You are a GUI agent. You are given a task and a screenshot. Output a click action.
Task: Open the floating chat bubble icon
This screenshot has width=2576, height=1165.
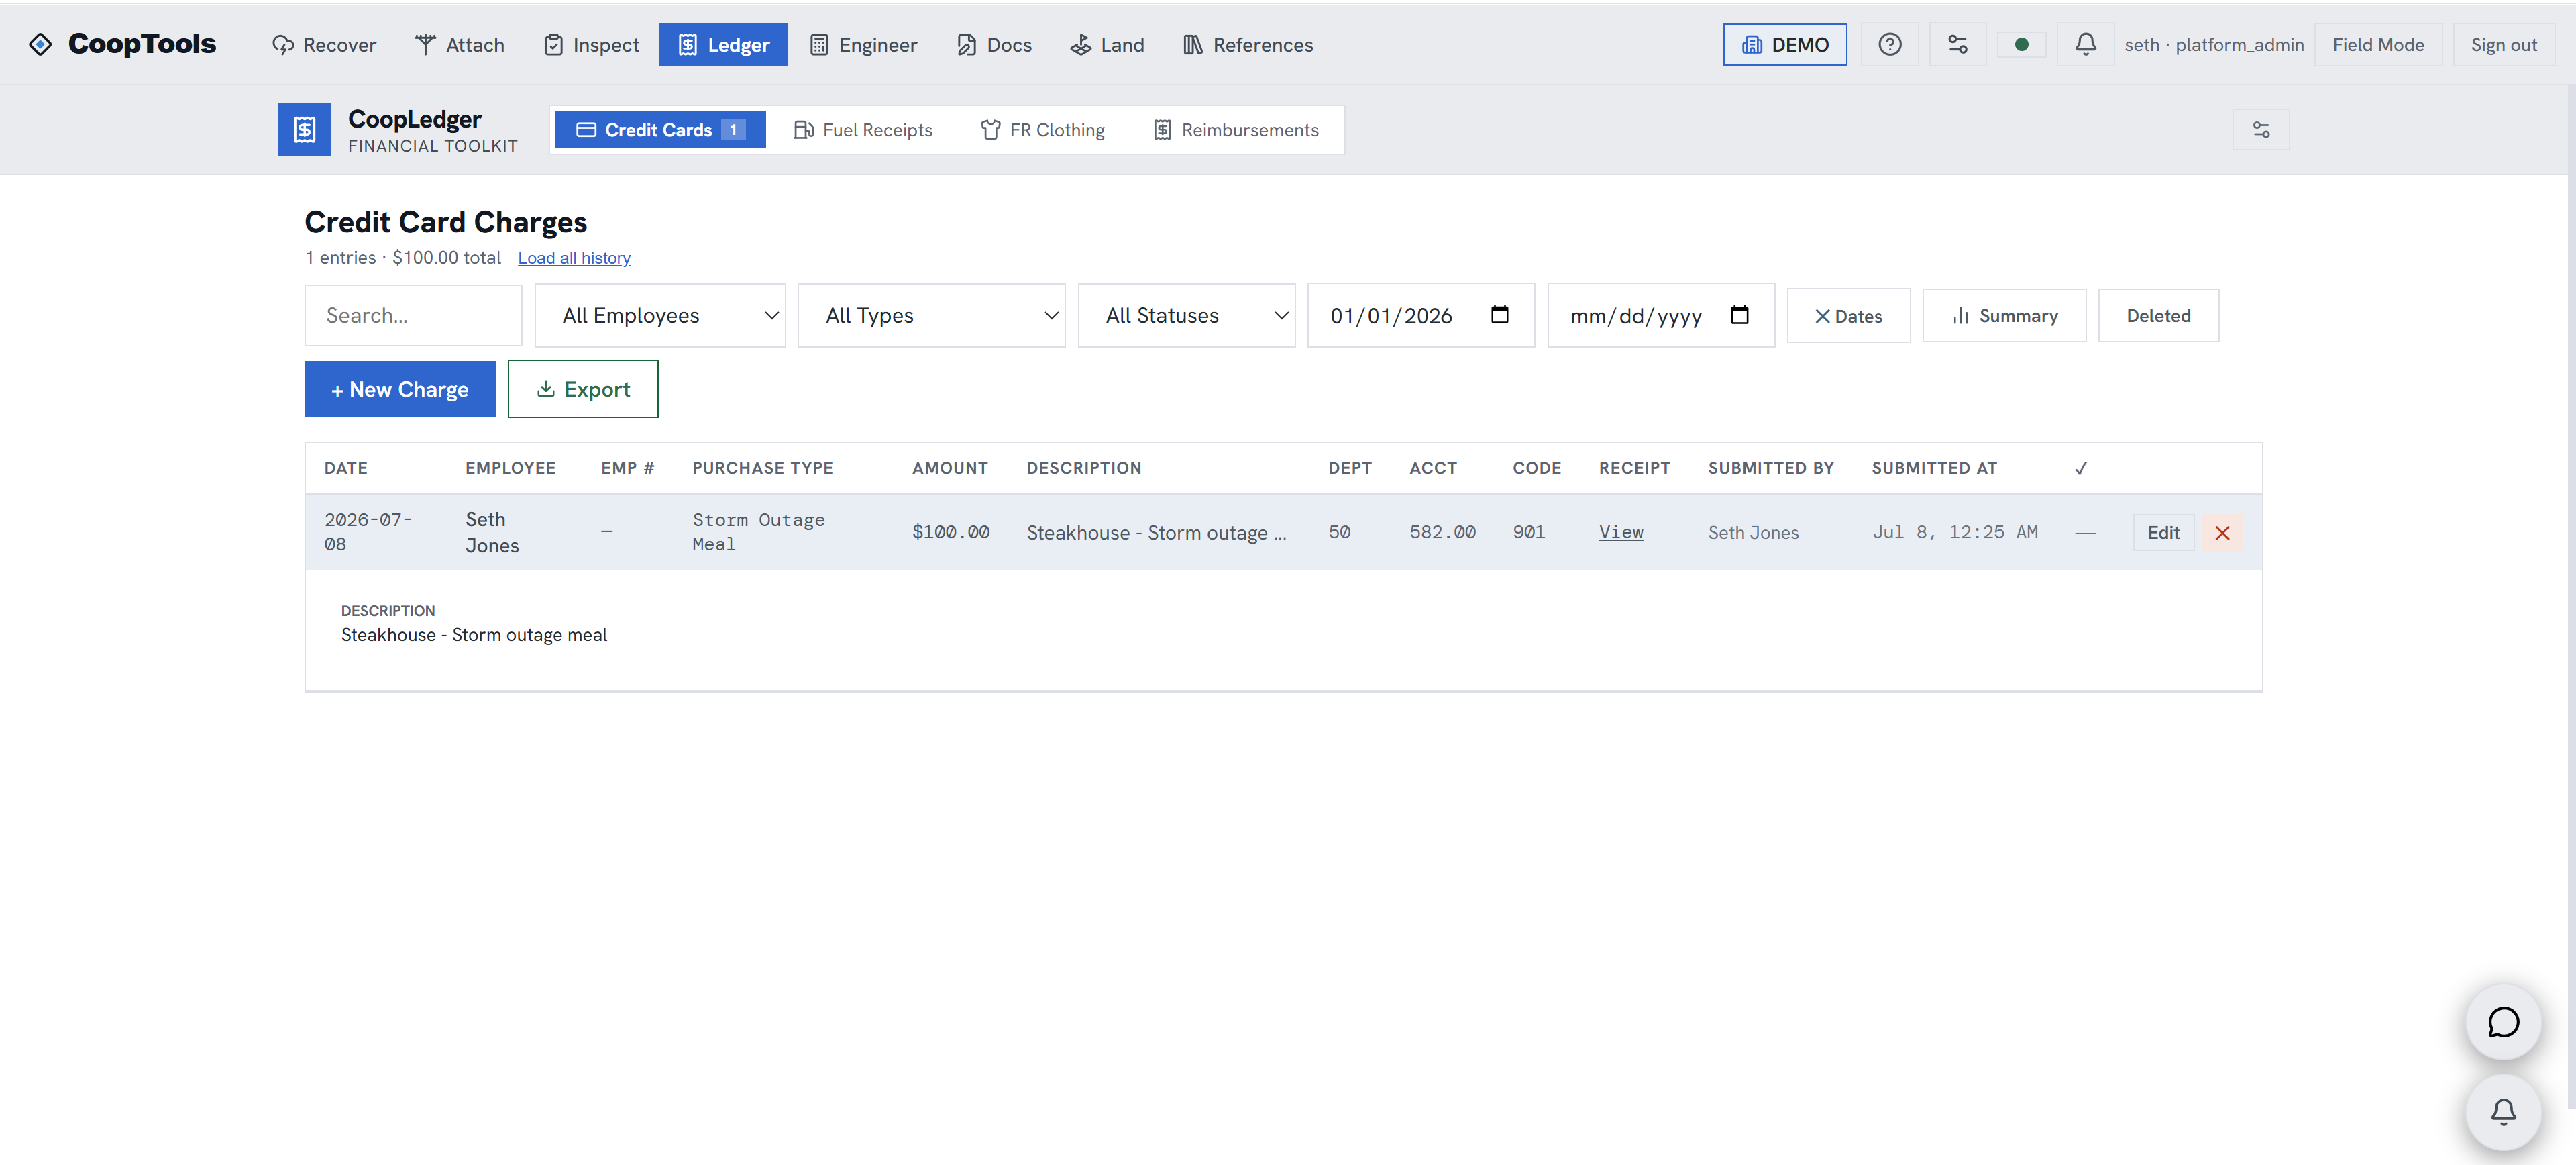click(x=2503, y=1022)
